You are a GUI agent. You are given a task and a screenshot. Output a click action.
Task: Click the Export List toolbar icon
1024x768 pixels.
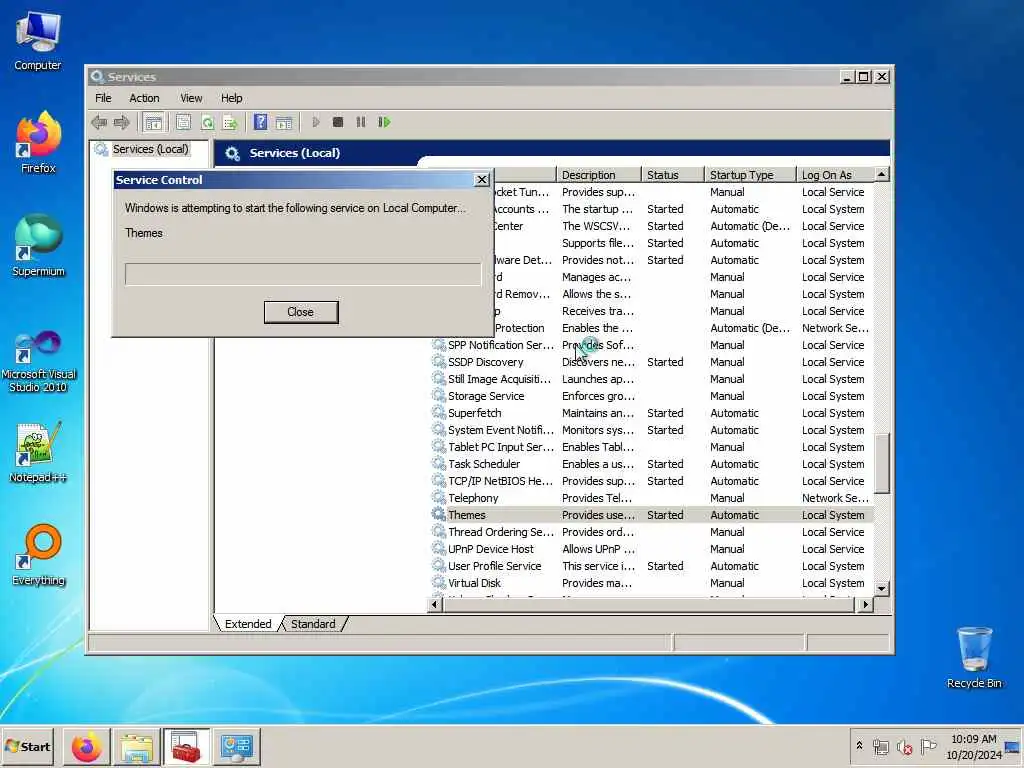(230, 122)
